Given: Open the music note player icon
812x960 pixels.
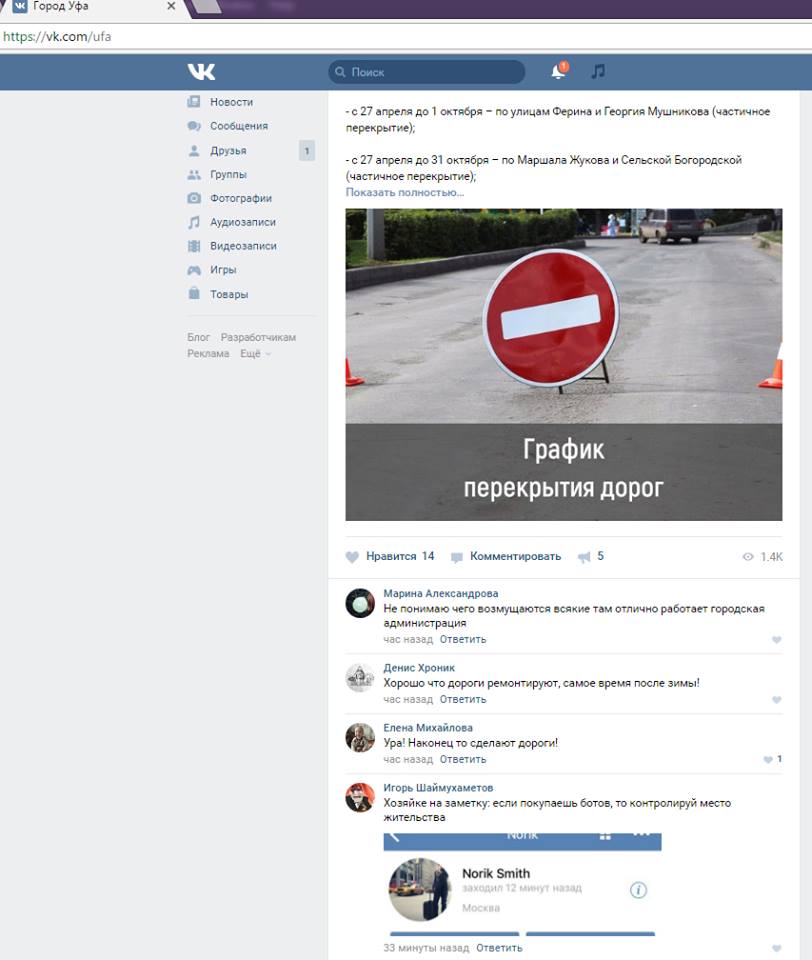Looking at the screenshot, I should point(598,72).
